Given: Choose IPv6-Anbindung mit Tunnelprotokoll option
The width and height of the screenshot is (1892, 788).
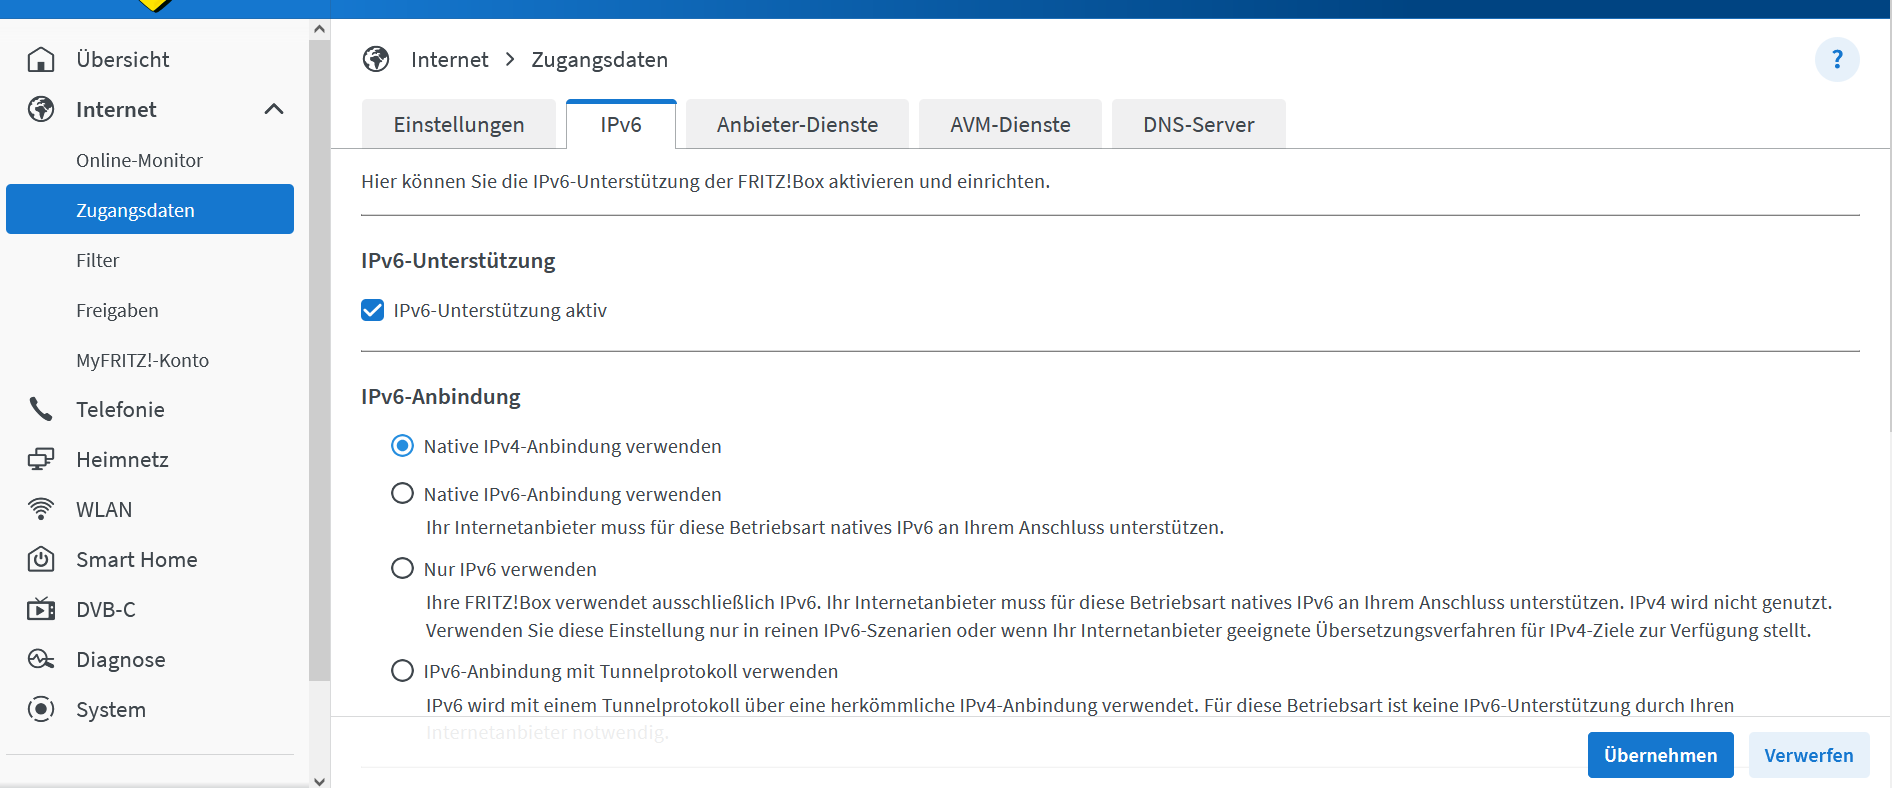Looking at the screenshot, I should [402, 671].
